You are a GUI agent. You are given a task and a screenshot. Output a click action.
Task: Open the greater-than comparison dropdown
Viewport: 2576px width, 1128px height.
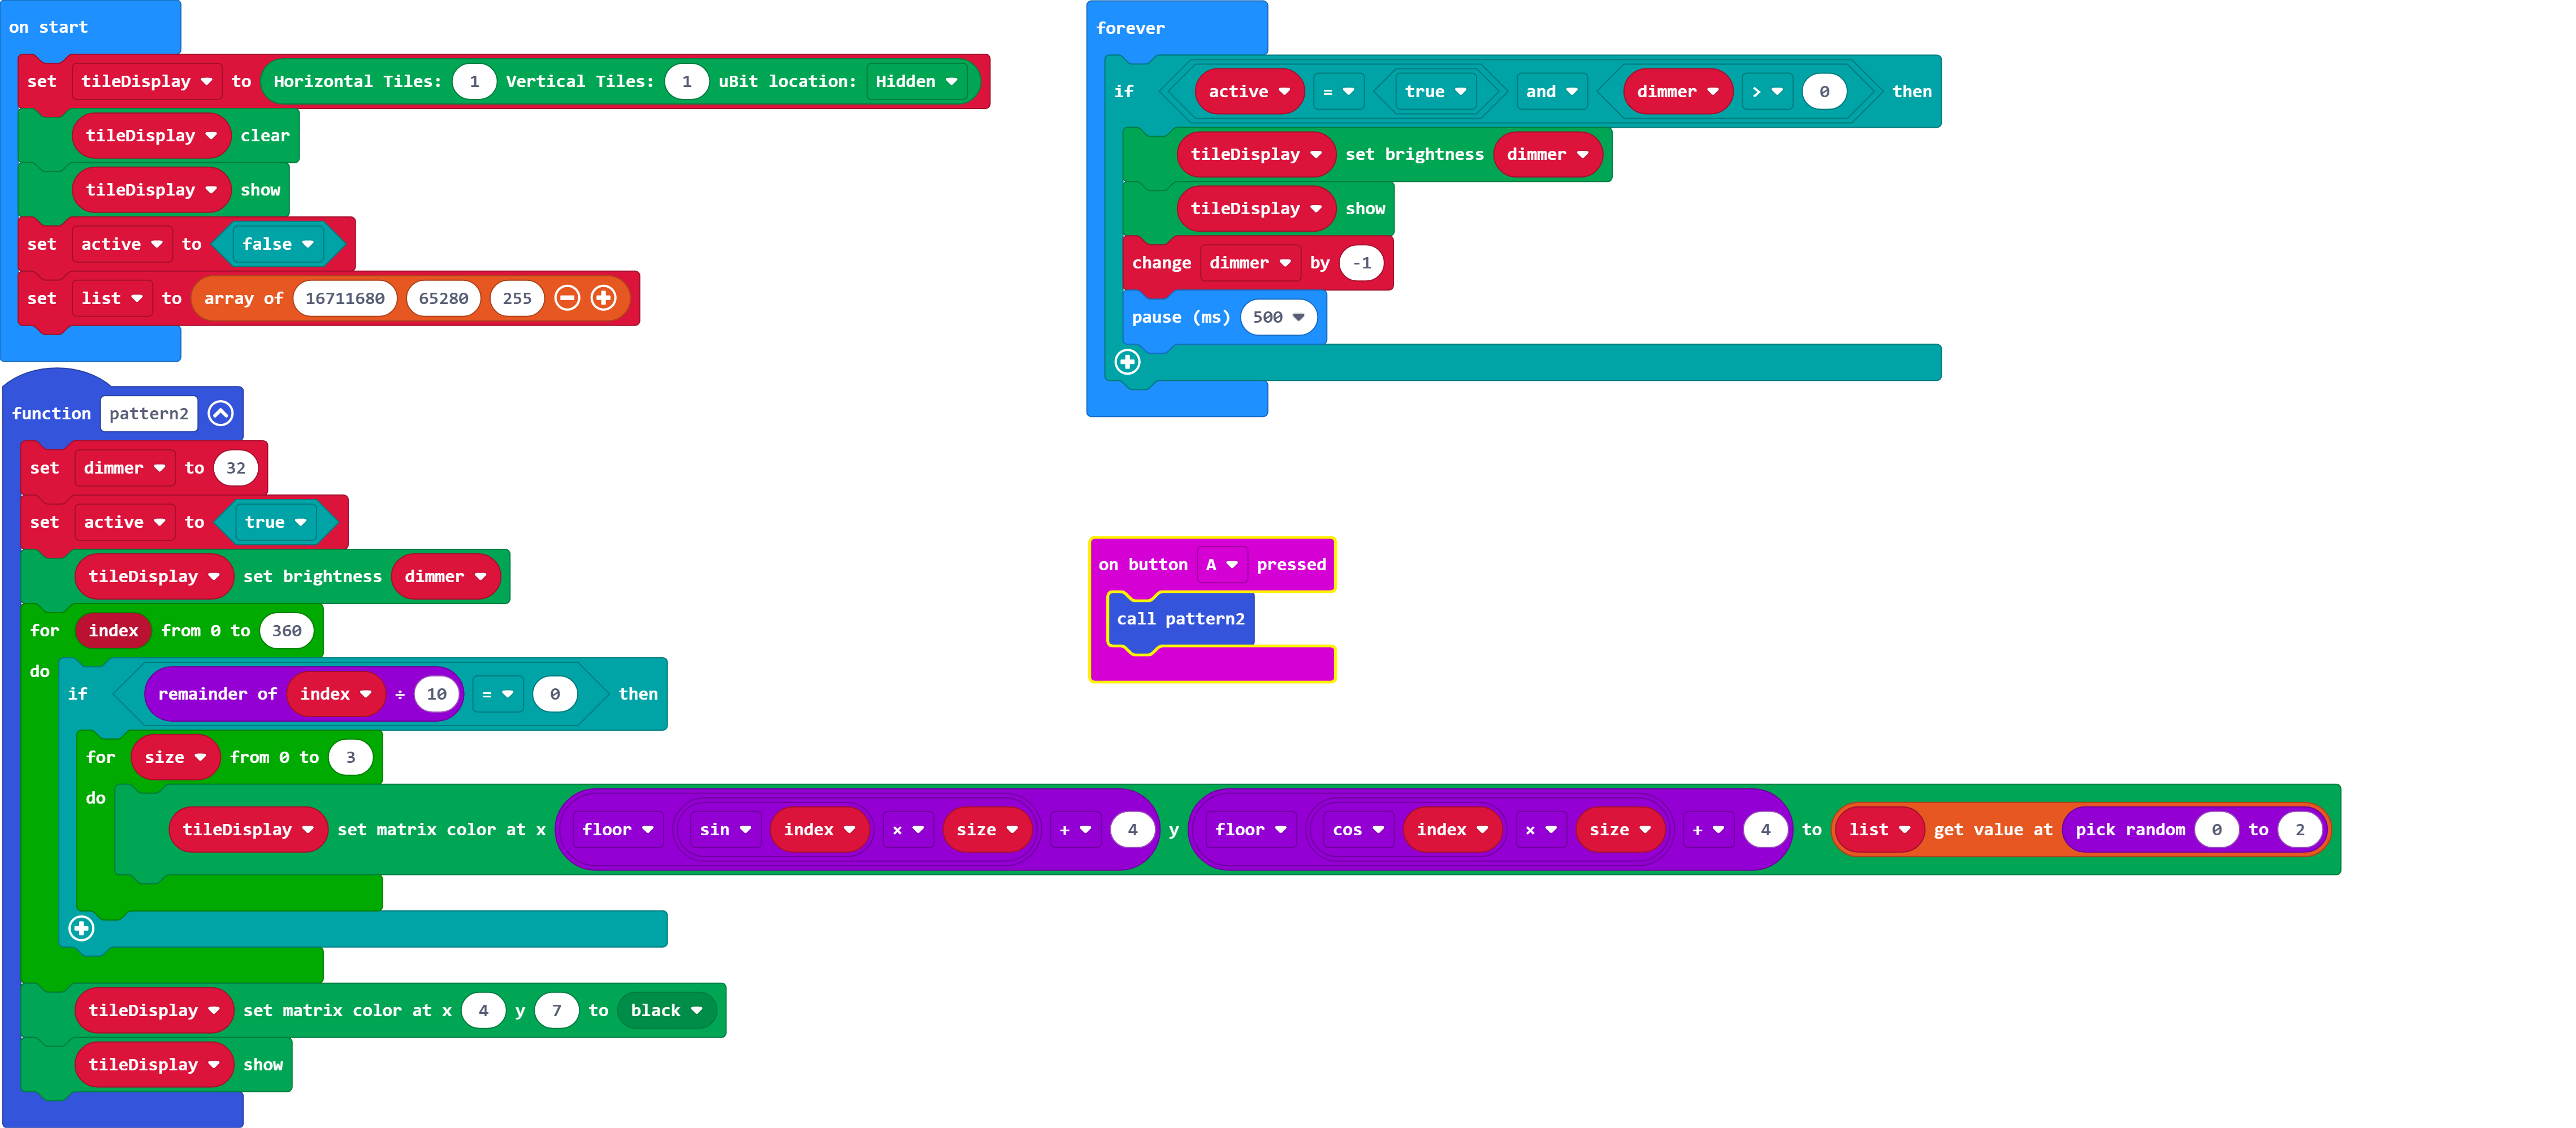[1767, 91]
